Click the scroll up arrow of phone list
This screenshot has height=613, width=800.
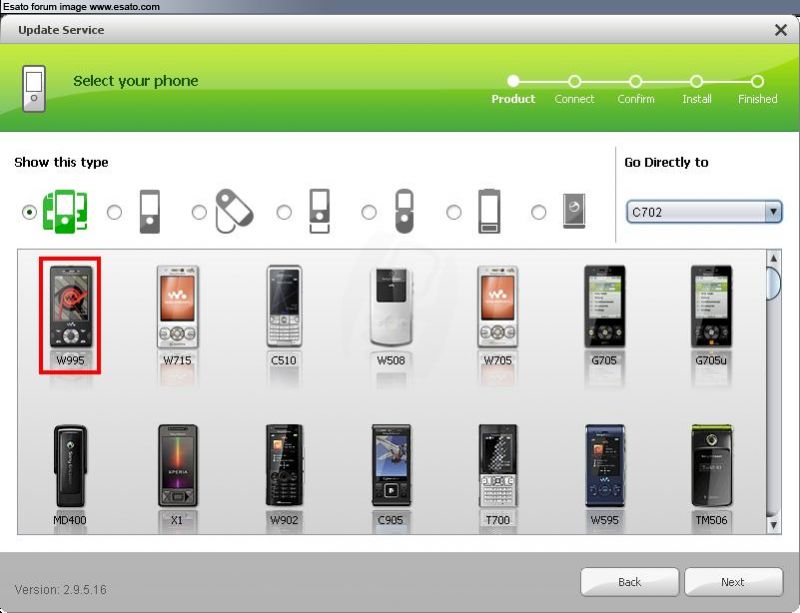point(773,258)
